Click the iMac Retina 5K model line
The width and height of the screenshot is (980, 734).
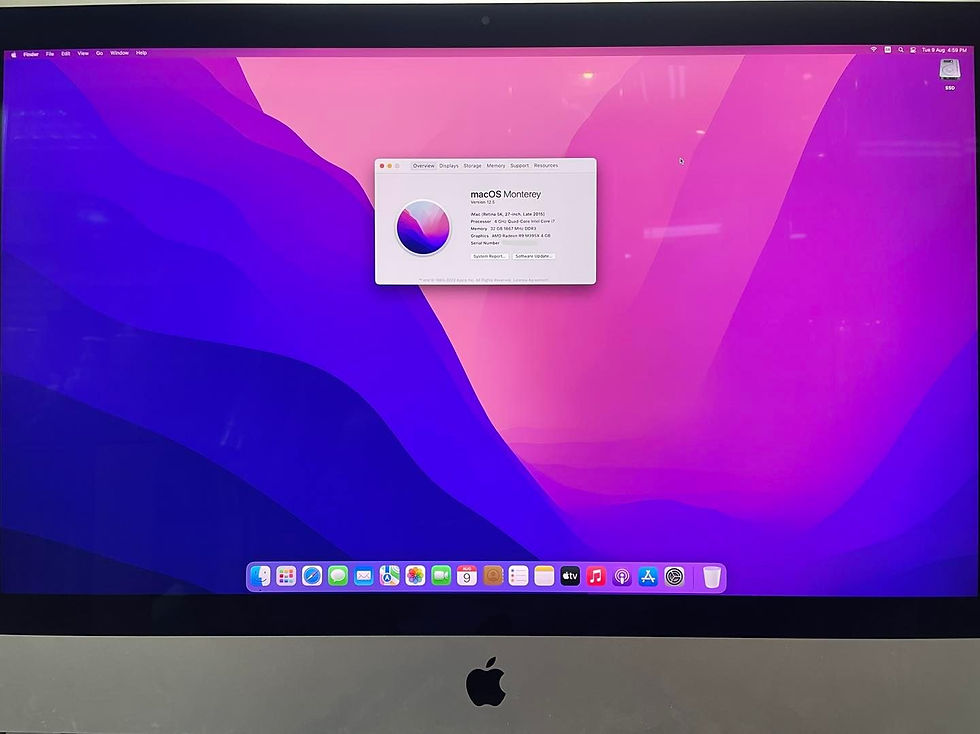click(508, 214)
